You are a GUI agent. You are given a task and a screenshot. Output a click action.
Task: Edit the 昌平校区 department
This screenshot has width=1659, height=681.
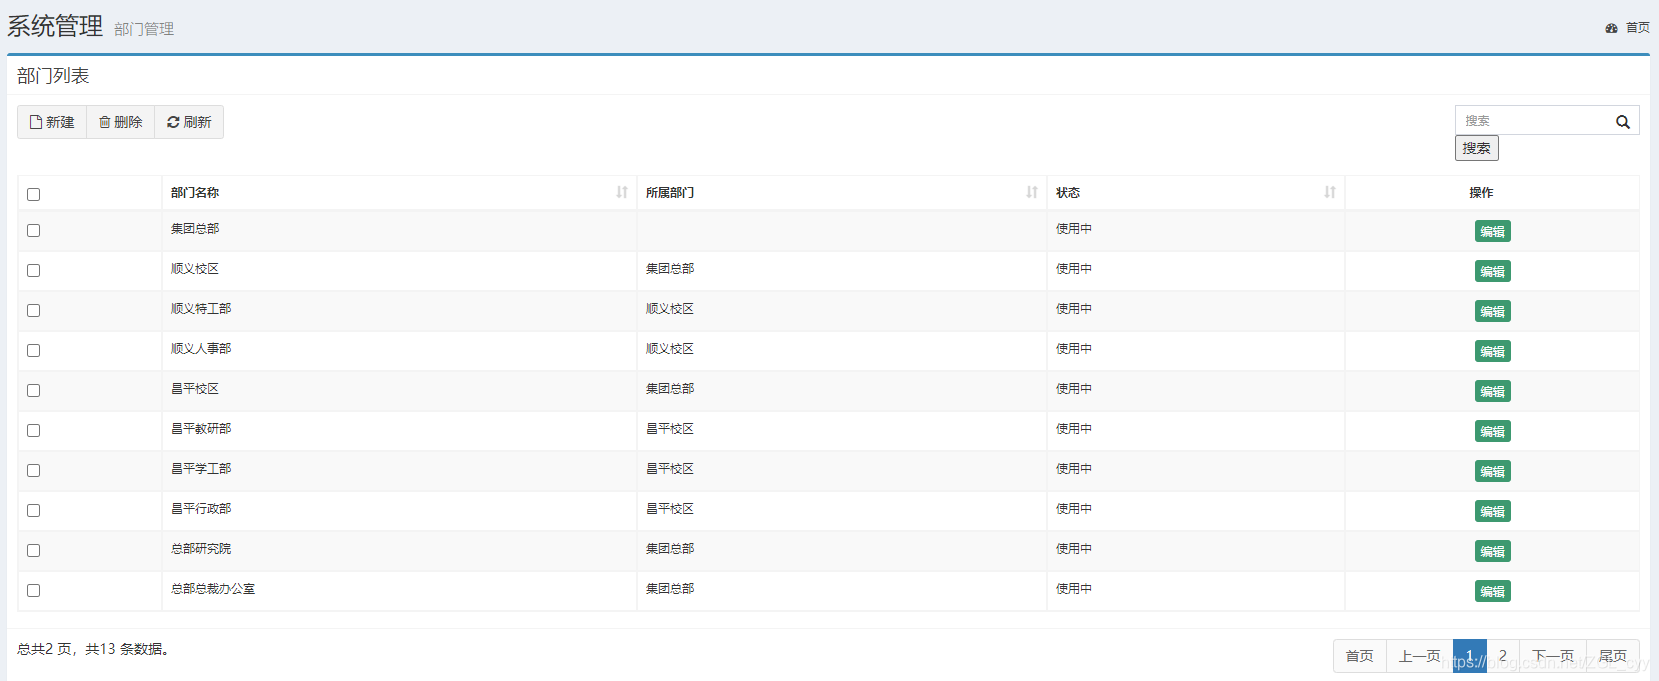[1492, 391]
